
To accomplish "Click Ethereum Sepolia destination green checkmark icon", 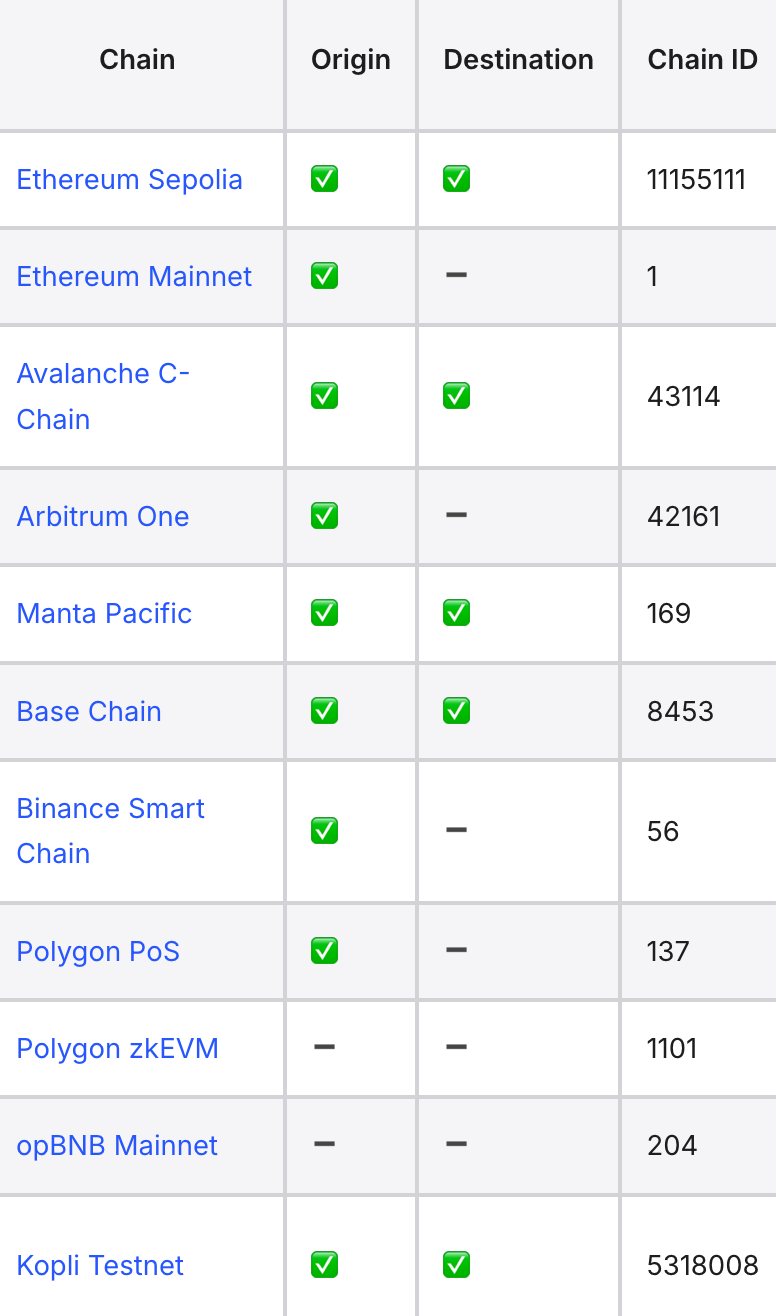I will 456,179.
